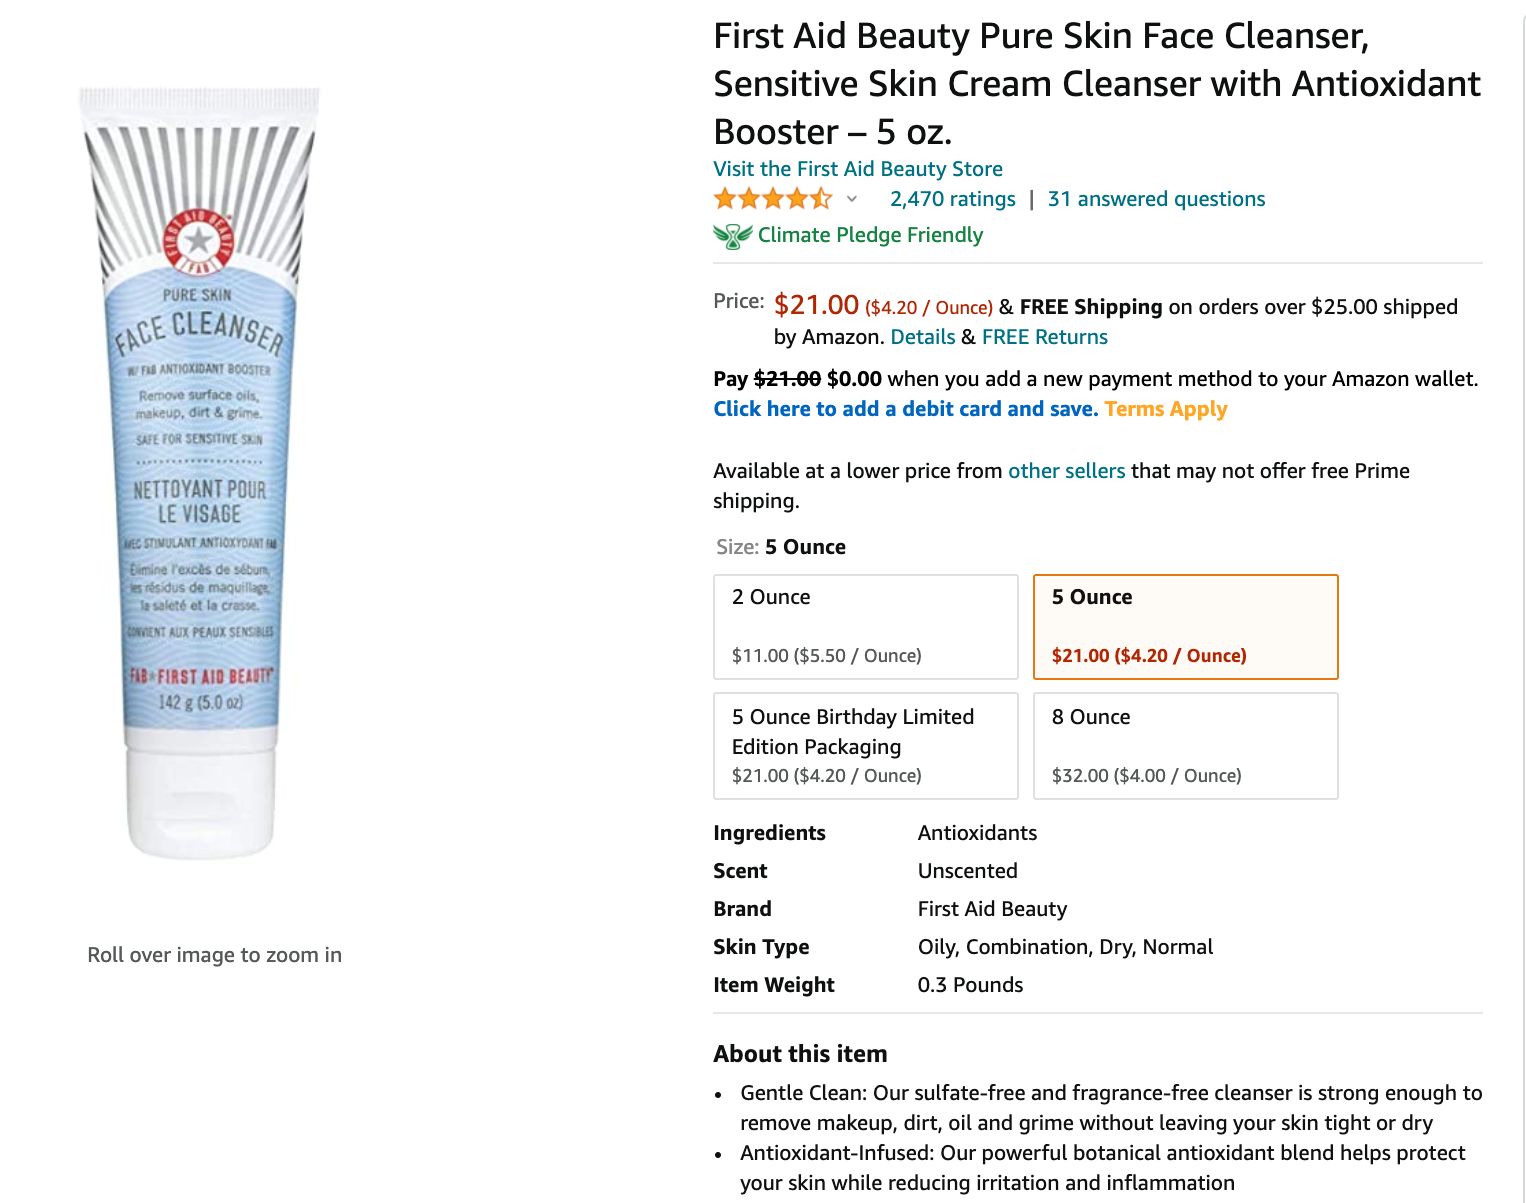Click the Face Cleanser product image
Viewport: 1526px width, 1203px height.
(200, 472)
